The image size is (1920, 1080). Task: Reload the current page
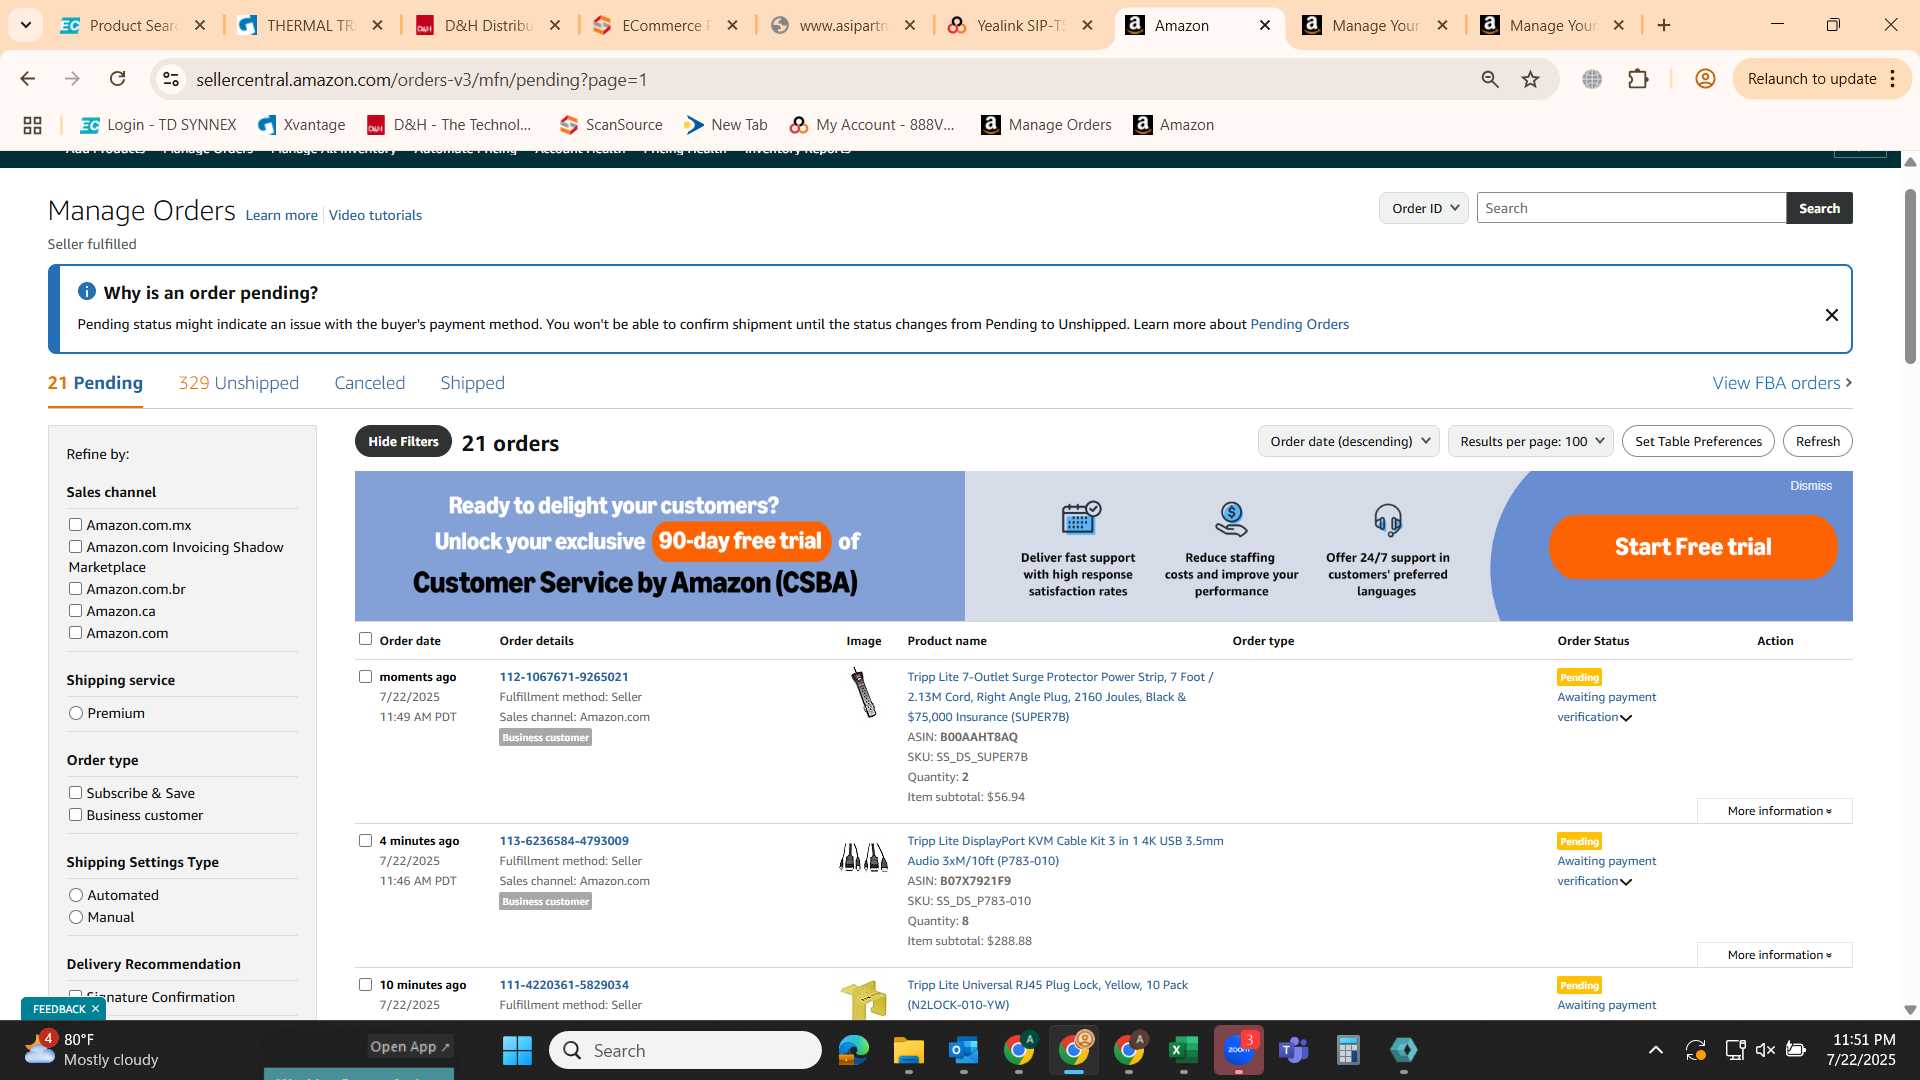tap(117, 79)
